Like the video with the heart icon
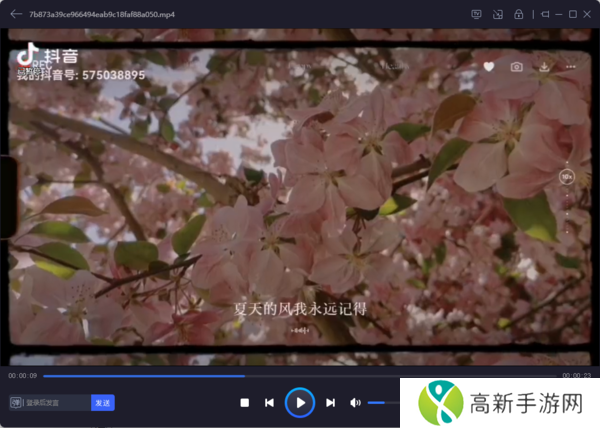This screenshot has height=428, width=600. [x=489, y=66]
